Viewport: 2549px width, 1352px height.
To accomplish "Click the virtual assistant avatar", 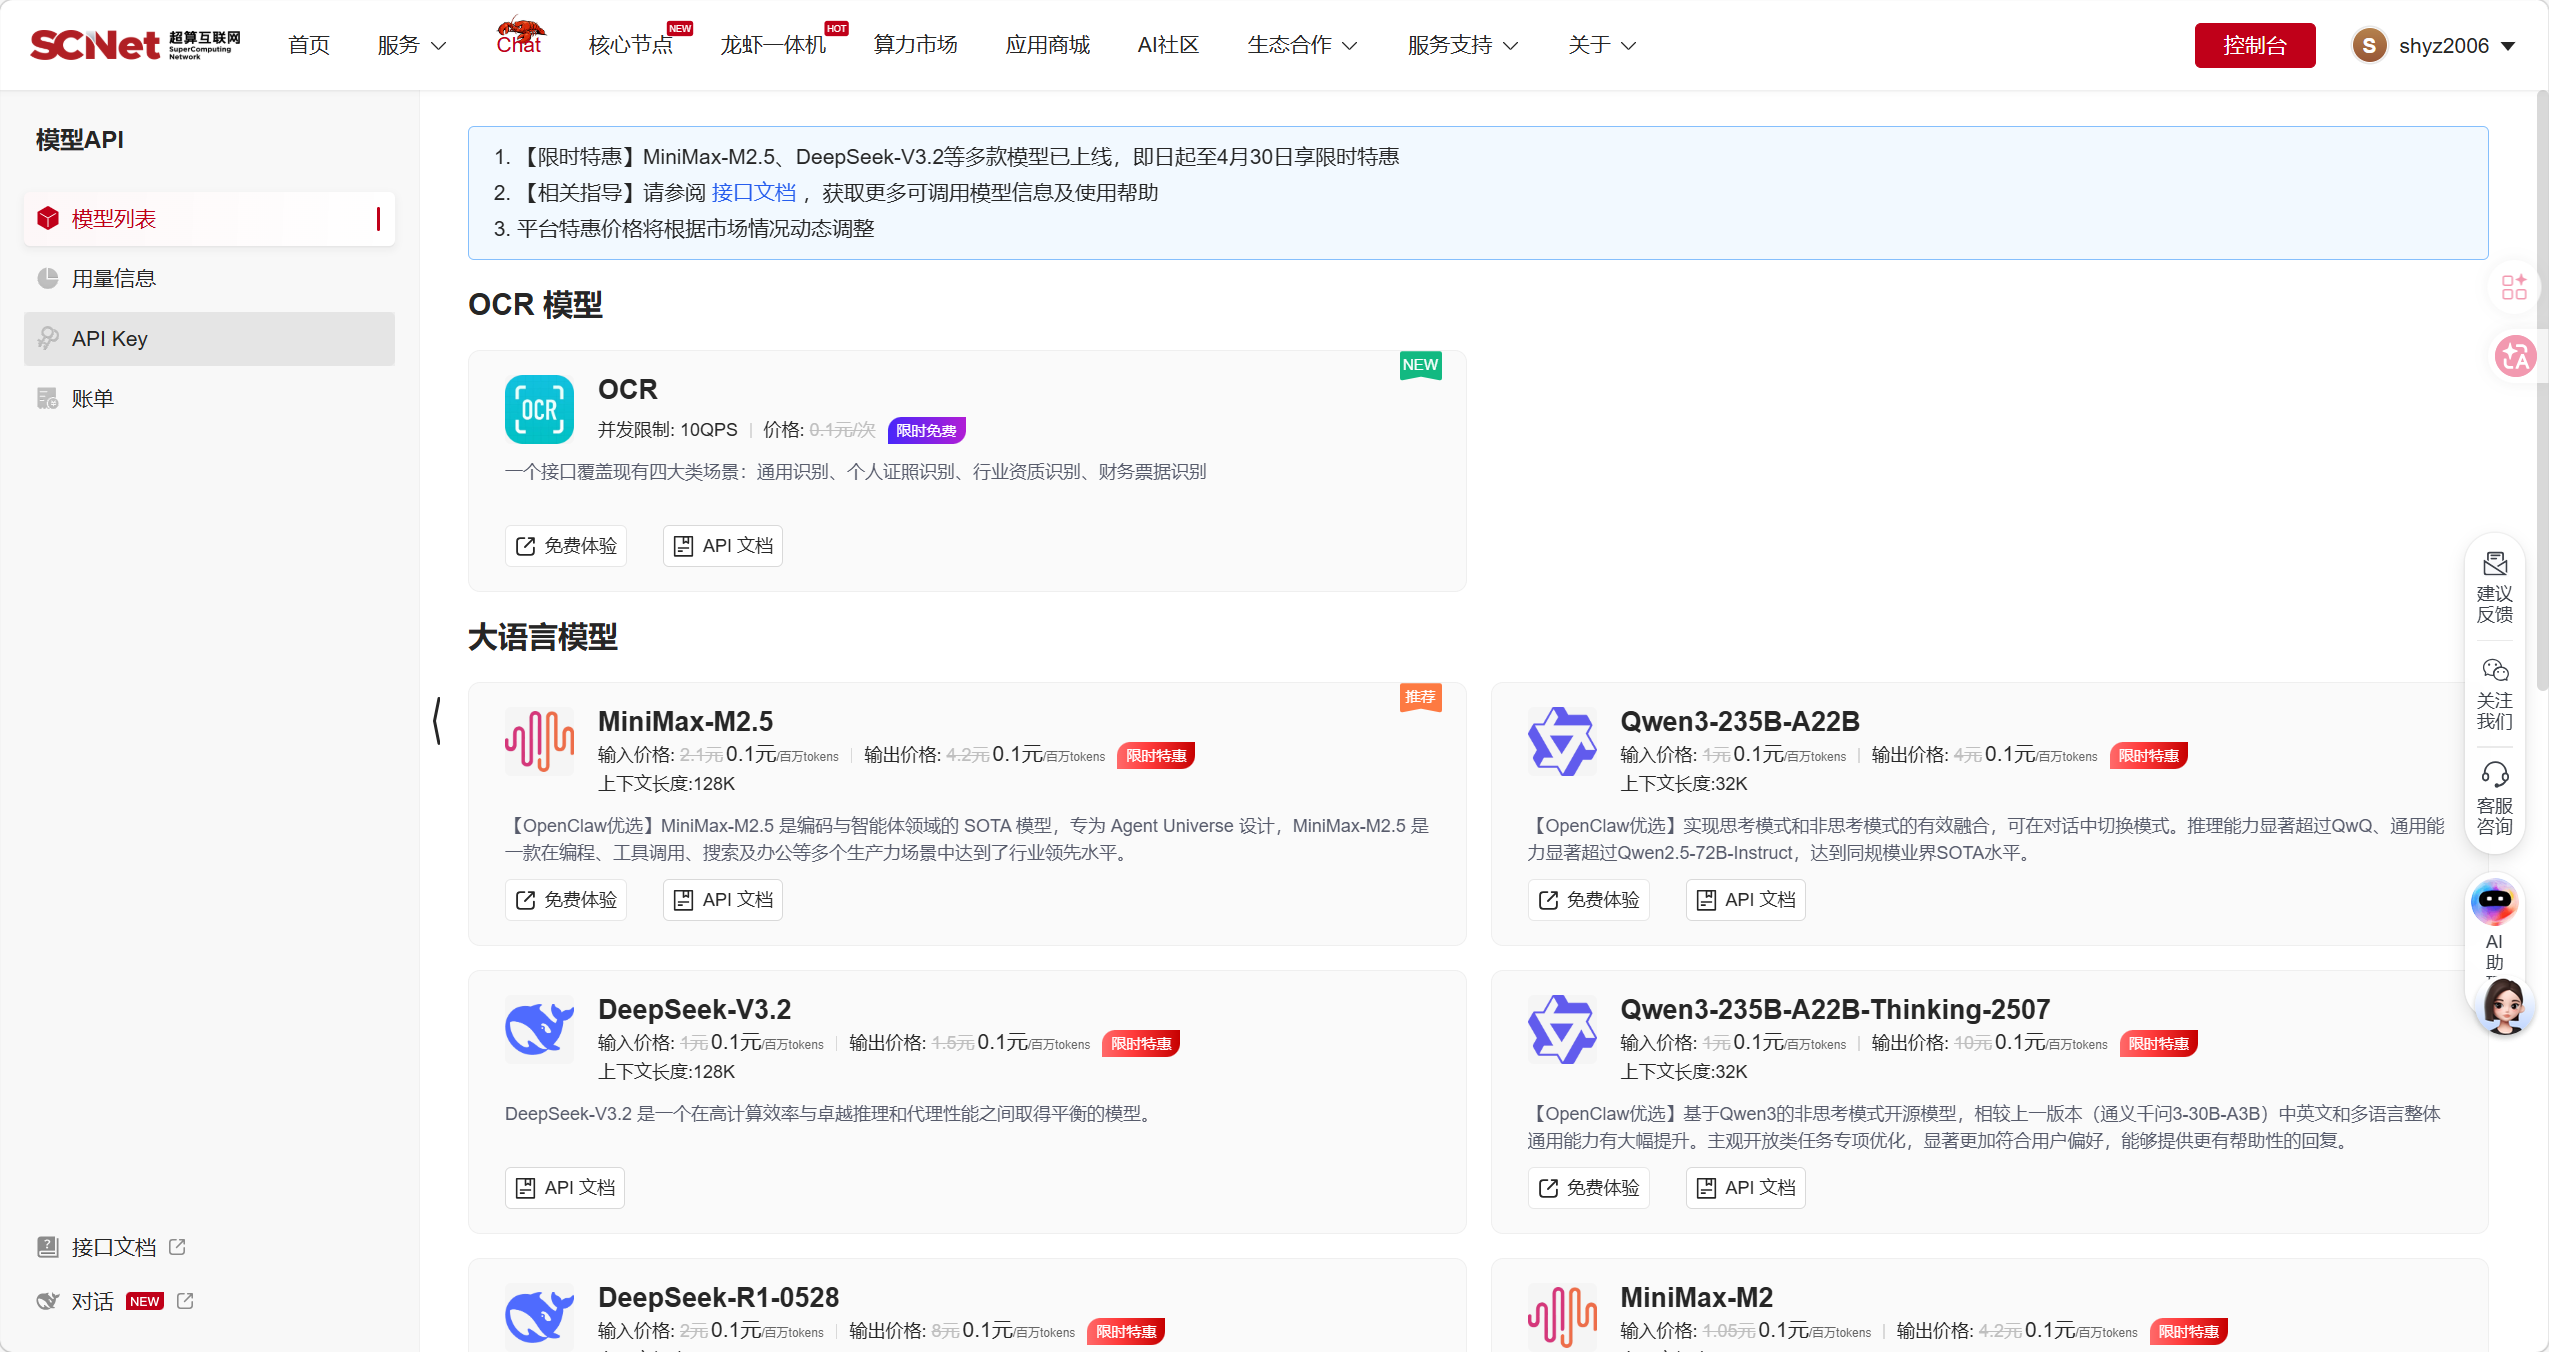I will click(2505, 1006).
